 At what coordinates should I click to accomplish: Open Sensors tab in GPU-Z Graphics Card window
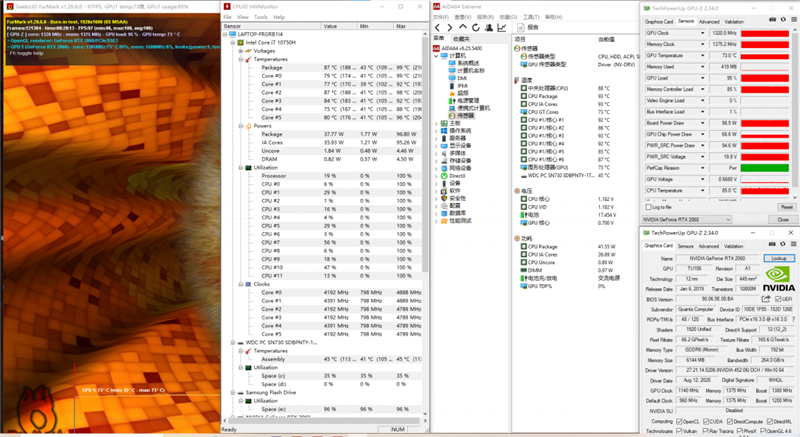pyautogui.click(x=685, y=246)
